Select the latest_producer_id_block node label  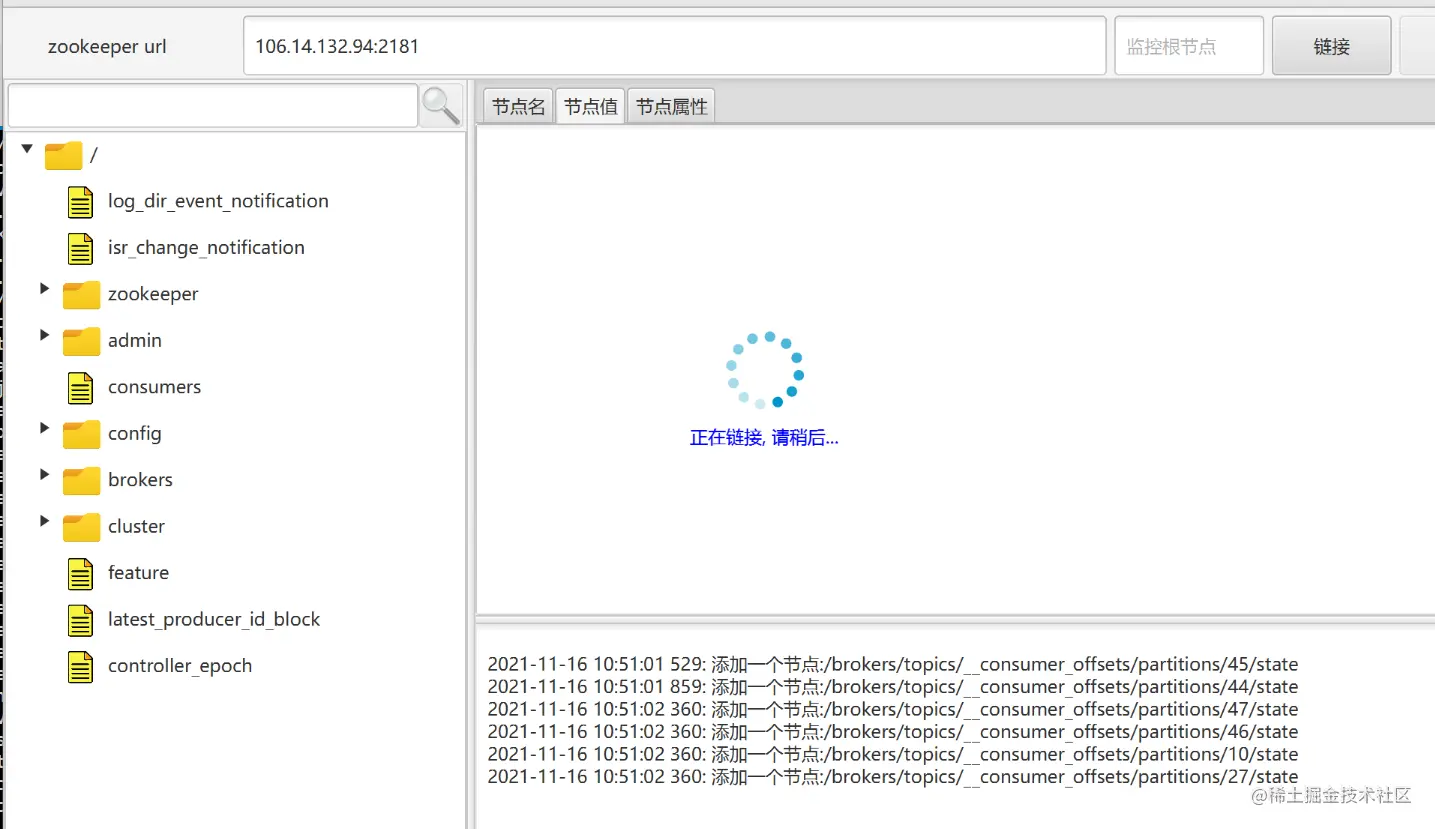pyautogui.click(x=214, y=619)
